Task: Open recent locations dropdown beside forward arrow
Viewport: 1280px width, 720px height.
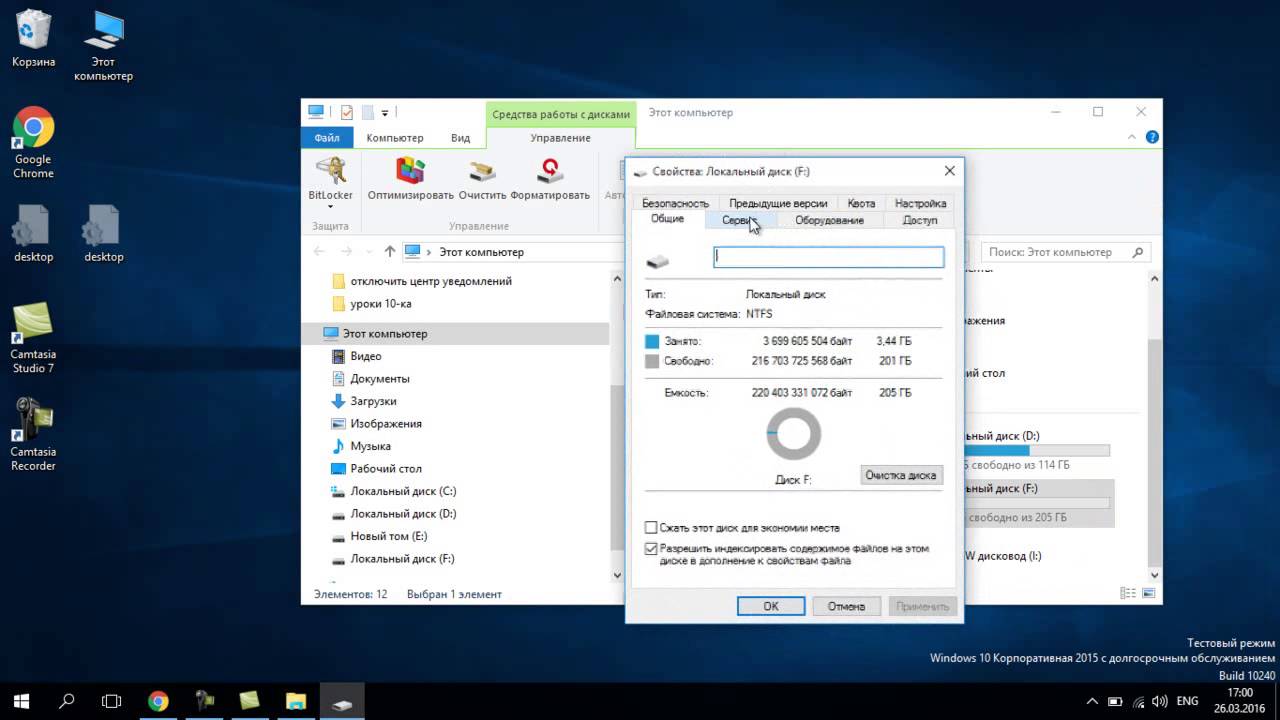Action: [x=368, y=252]
